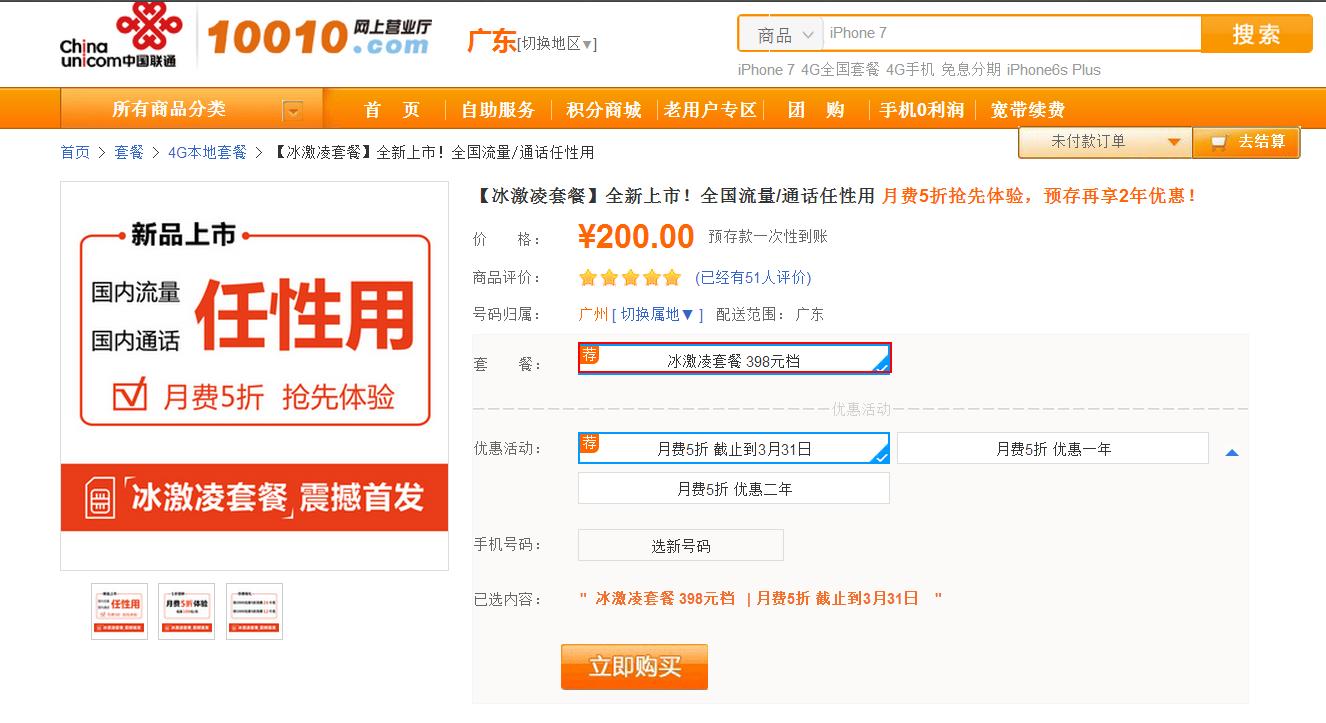This screenshot has height=723, width=1326.
Task: Choose the 月费5折 优惠二年 promotion
Action: coord(734,489)
